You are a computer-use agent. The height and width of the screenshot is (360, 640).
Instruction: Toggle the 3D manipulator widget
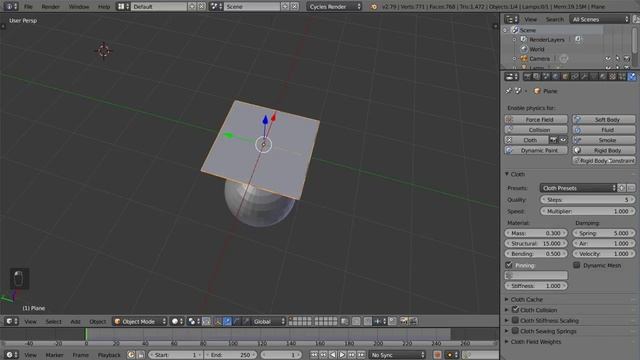pyautogui.click(x=218, y=322)
